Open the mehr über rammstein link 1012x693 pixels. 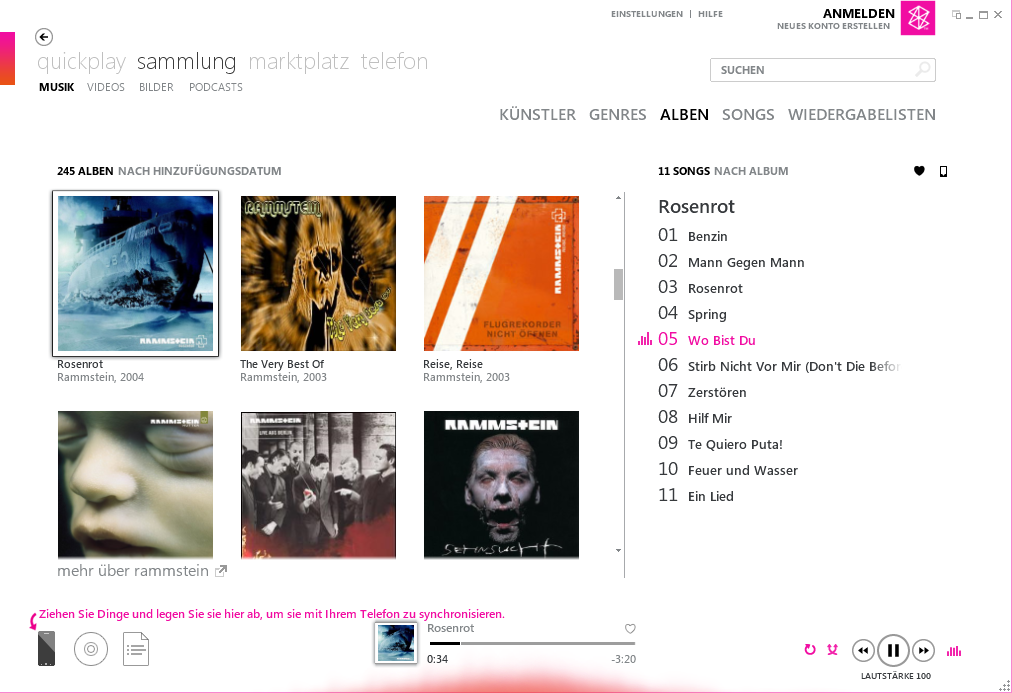pos(133,571)
